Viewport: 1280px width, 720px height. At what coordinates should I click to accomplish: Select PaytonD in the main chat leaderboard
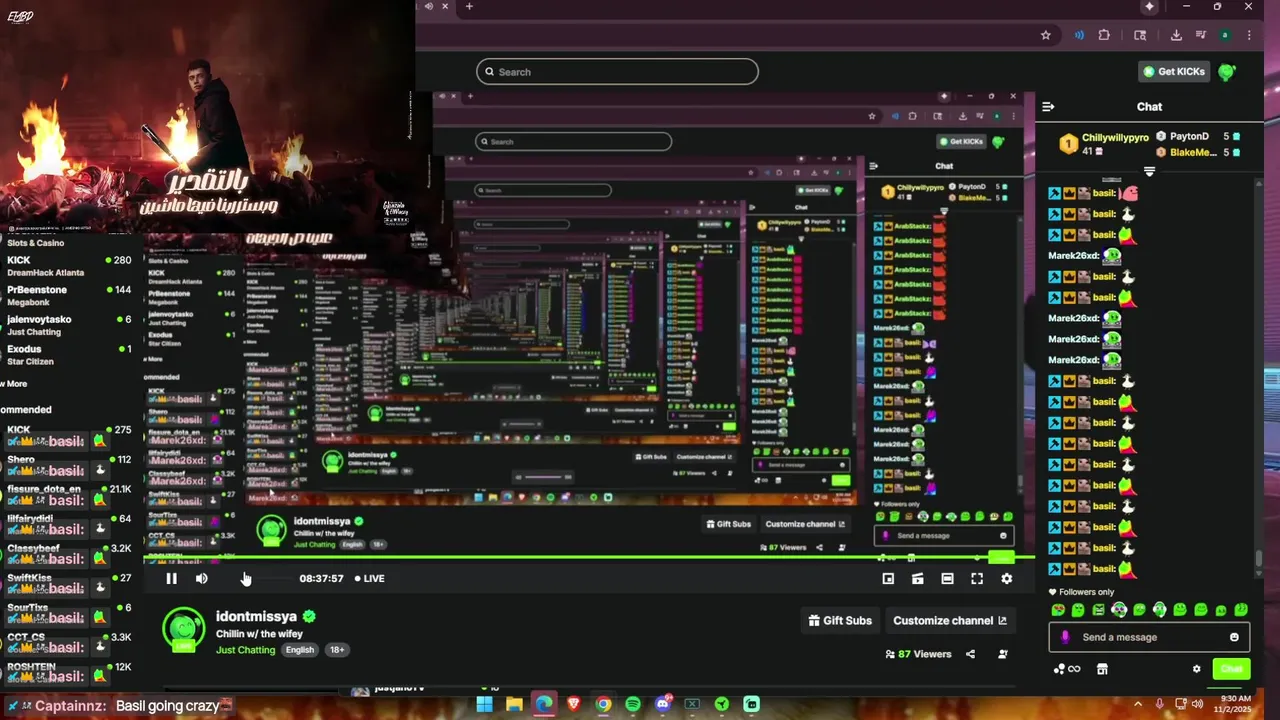tap(1189, 136)
